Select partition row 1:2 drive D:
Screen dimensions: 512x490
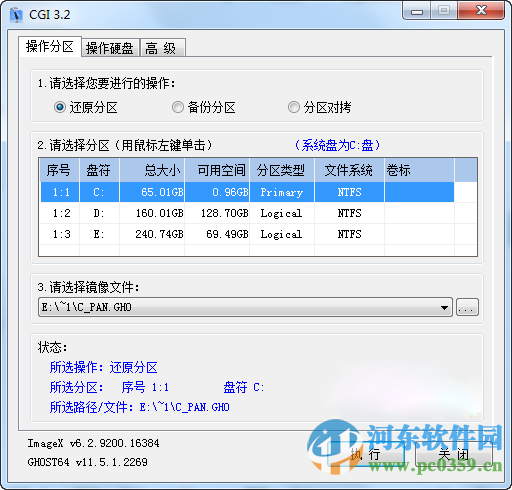[x=247, y=213]
